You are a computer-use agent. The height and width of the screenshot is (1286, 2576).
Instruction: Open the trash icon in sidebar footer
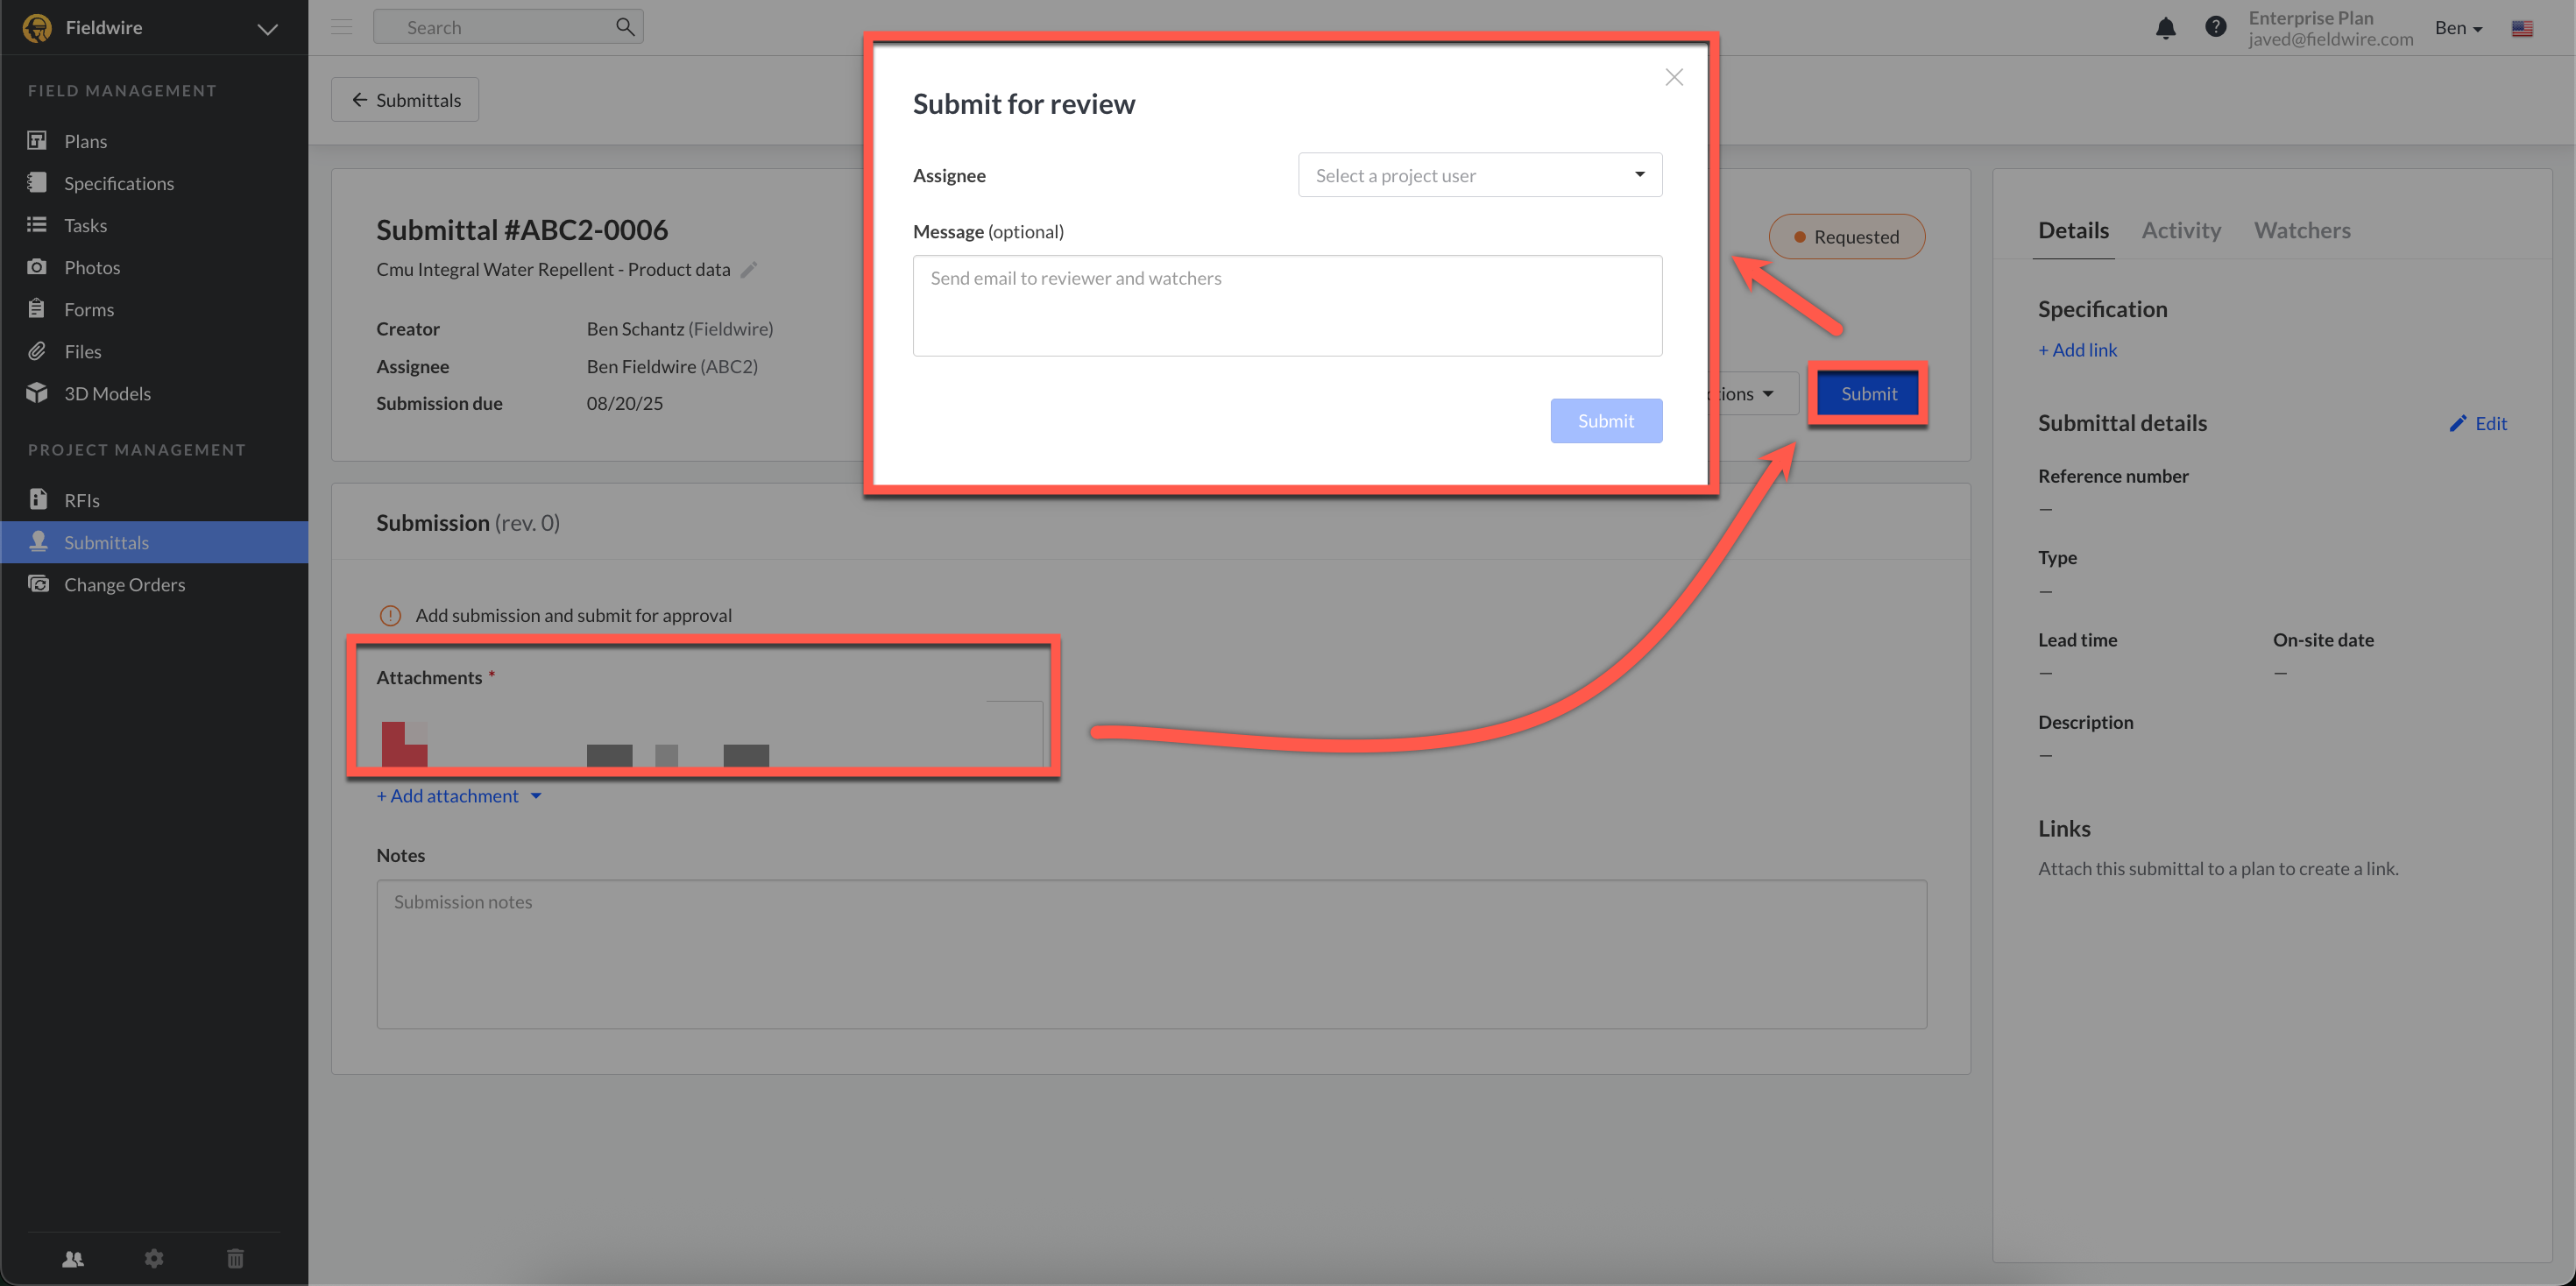pos(235,1258)
